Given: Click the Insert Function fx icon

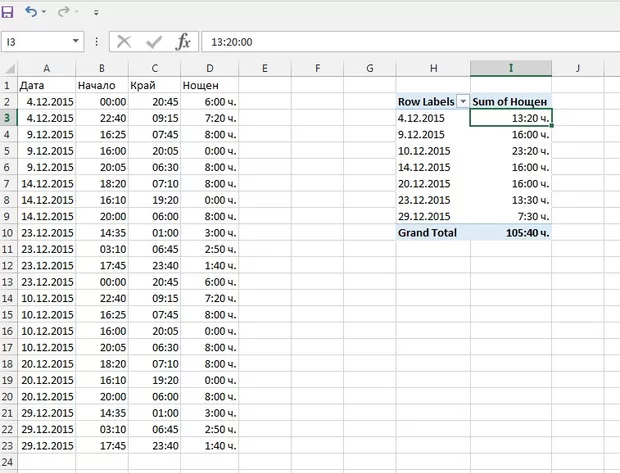Looking at the screenshot, I should pos(183,41).
